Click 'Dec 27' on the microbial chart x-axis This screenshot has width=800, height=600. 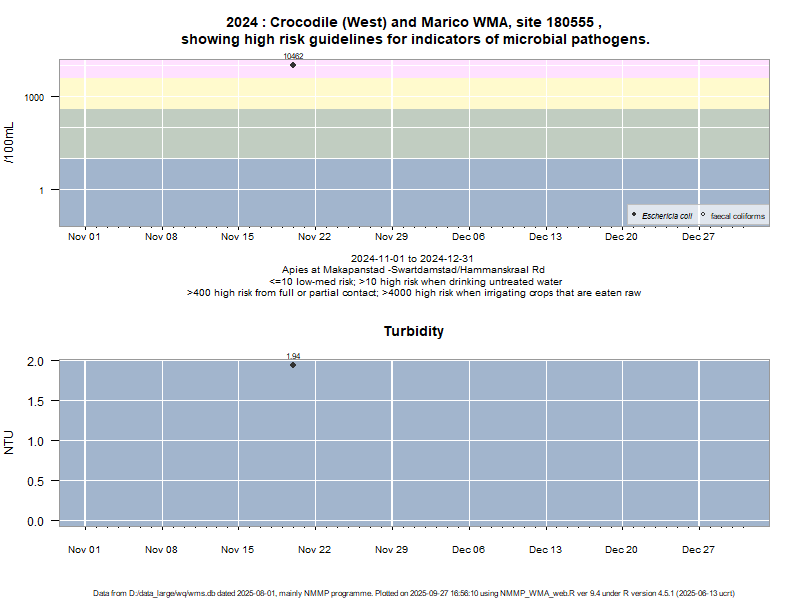point(698,237)
